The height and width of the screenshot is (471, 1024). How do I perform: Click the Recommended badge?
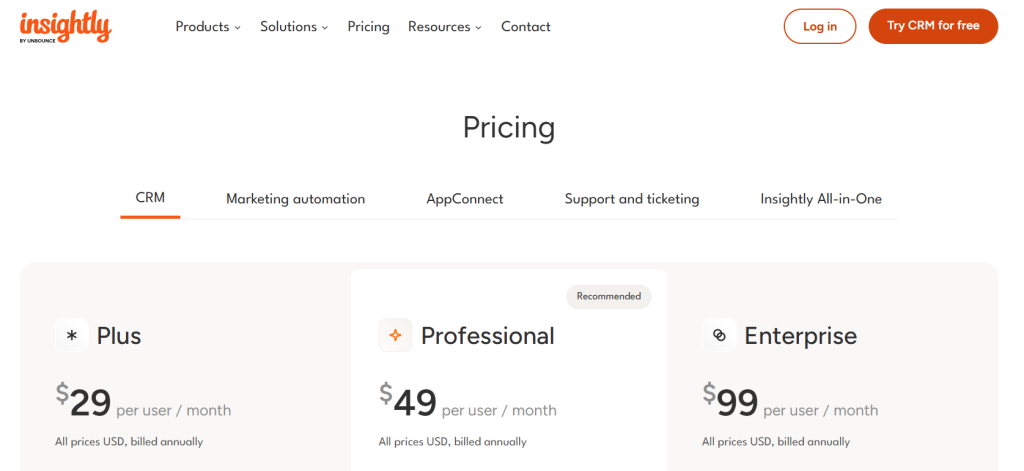click(x=609, y=297)
